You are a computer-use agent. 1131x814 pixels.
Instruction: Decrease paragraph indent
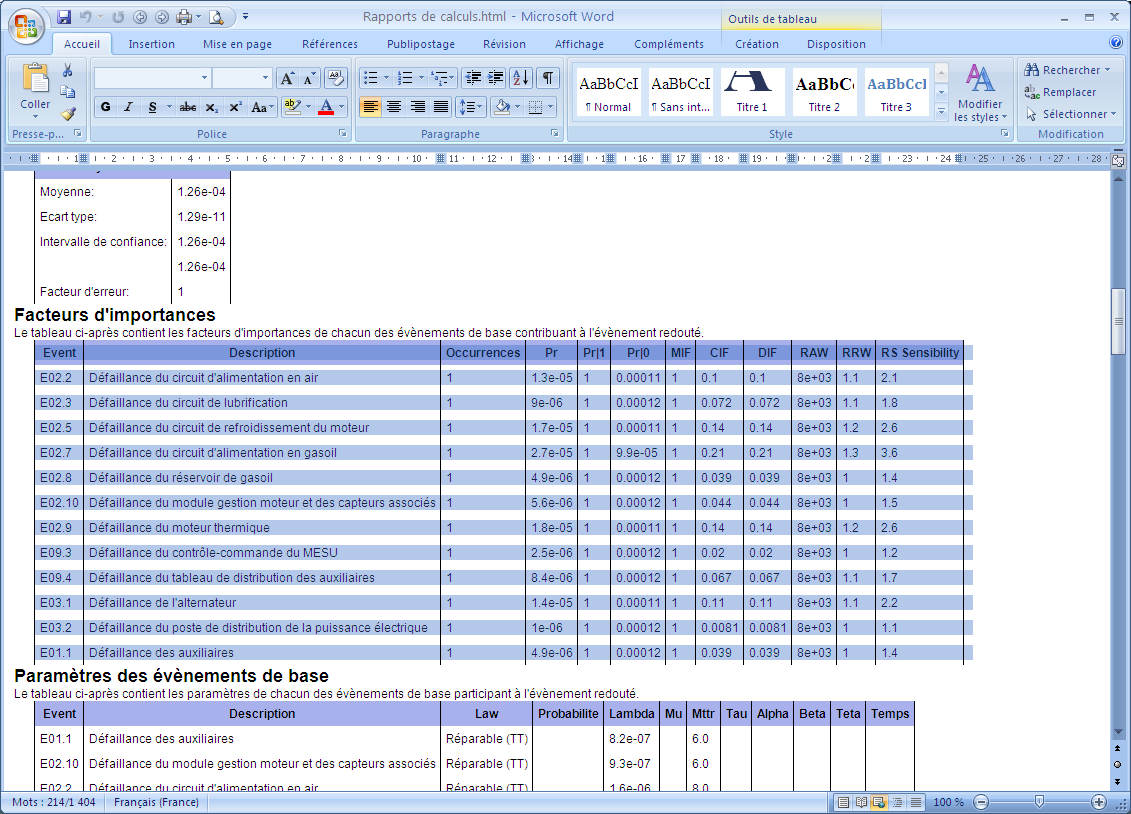(x=473, y=78)
